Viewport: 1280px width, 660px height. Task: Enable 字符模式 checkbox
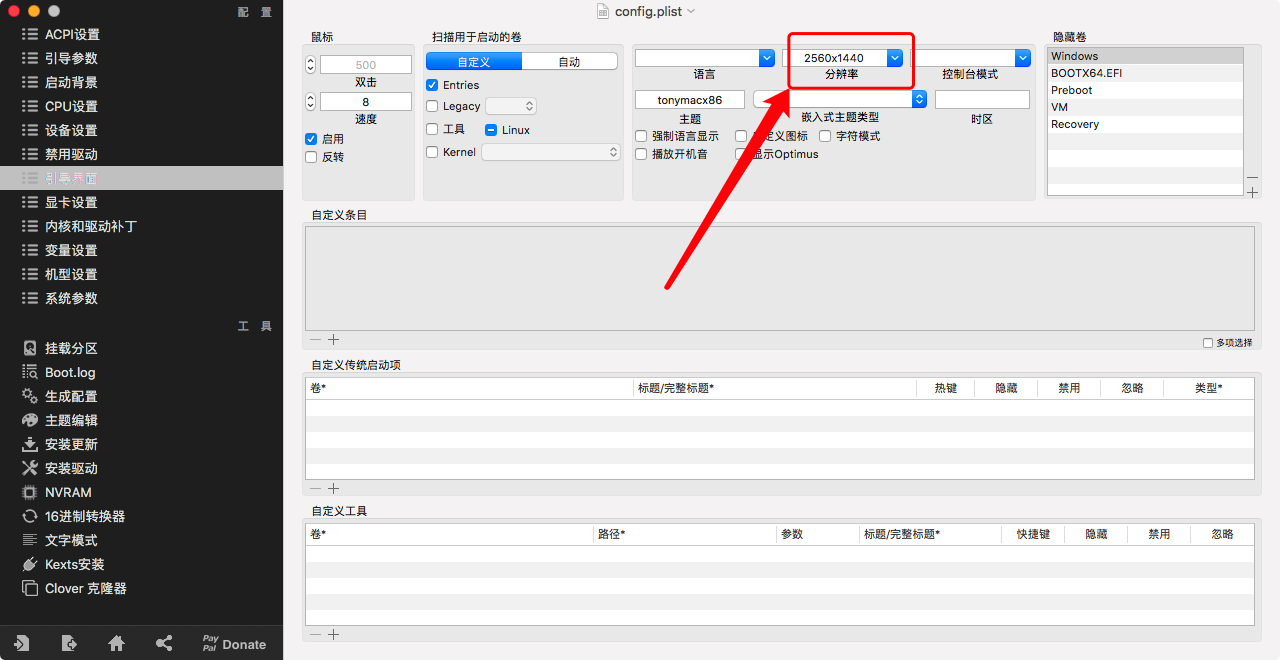(x=825, y=136)
